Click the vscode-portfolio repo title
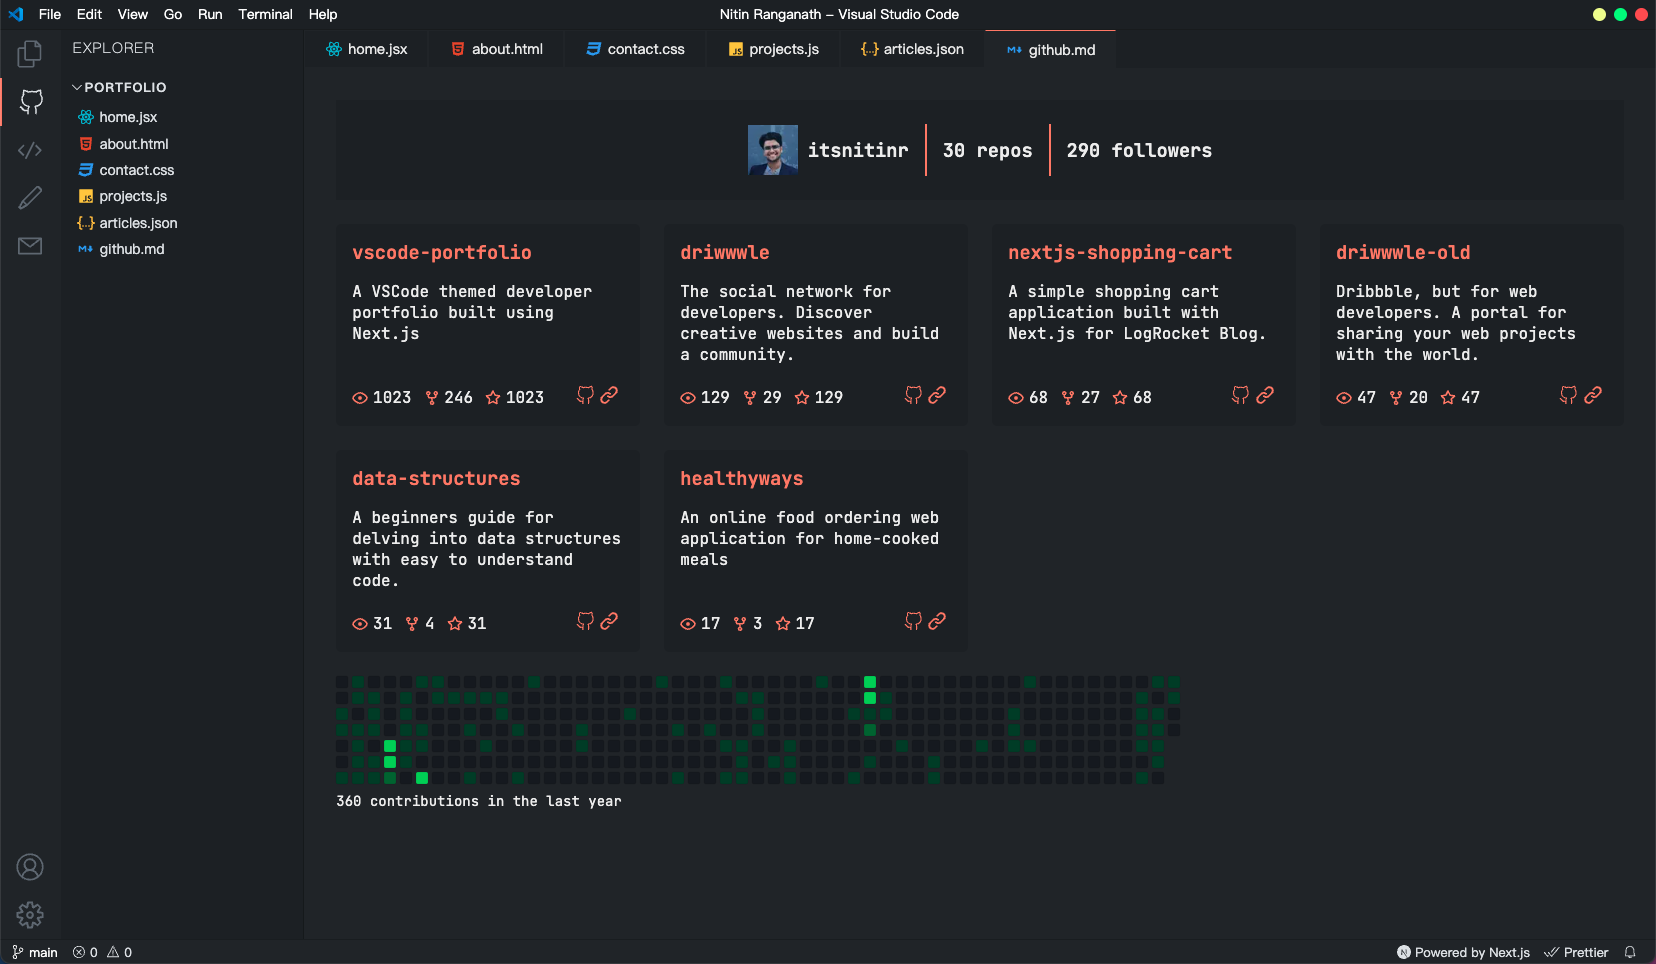The height and width of the screenshot is (964, 1656). (x=442, y=253)
